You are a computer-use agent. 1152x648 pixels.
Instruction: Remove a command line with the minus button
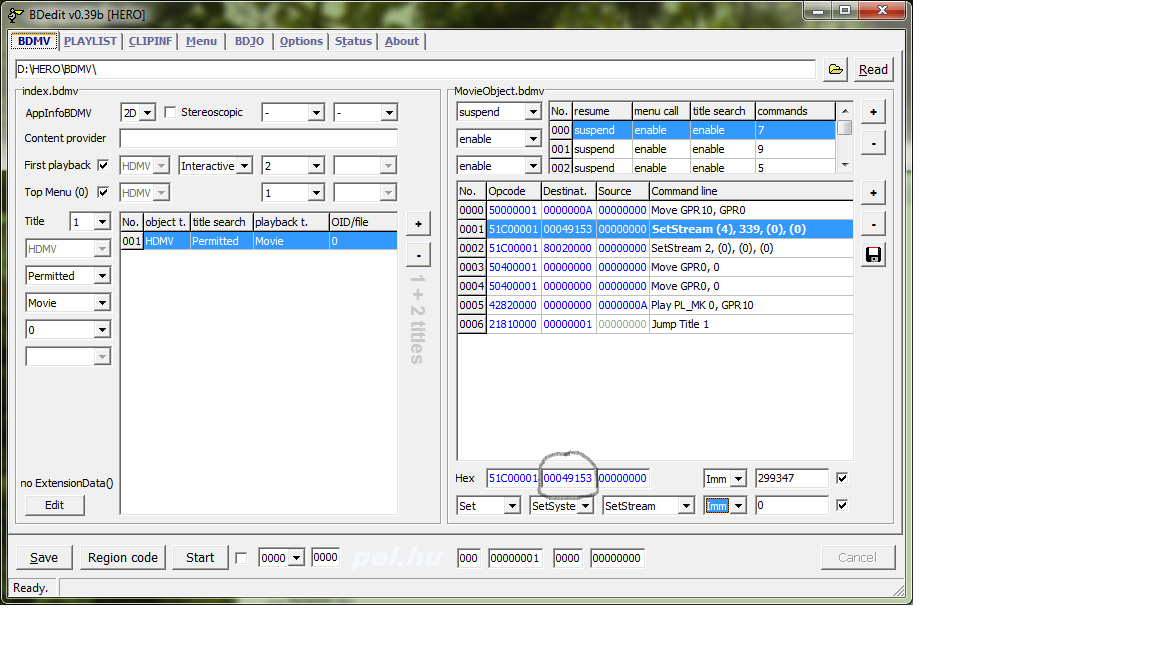[873, 224]
